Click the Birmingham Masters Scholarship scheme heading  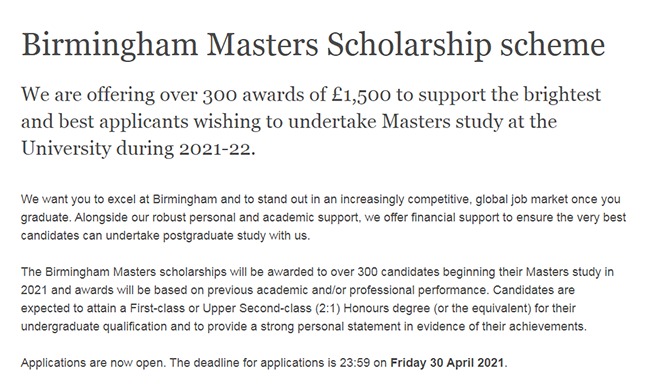pos(313,45)
